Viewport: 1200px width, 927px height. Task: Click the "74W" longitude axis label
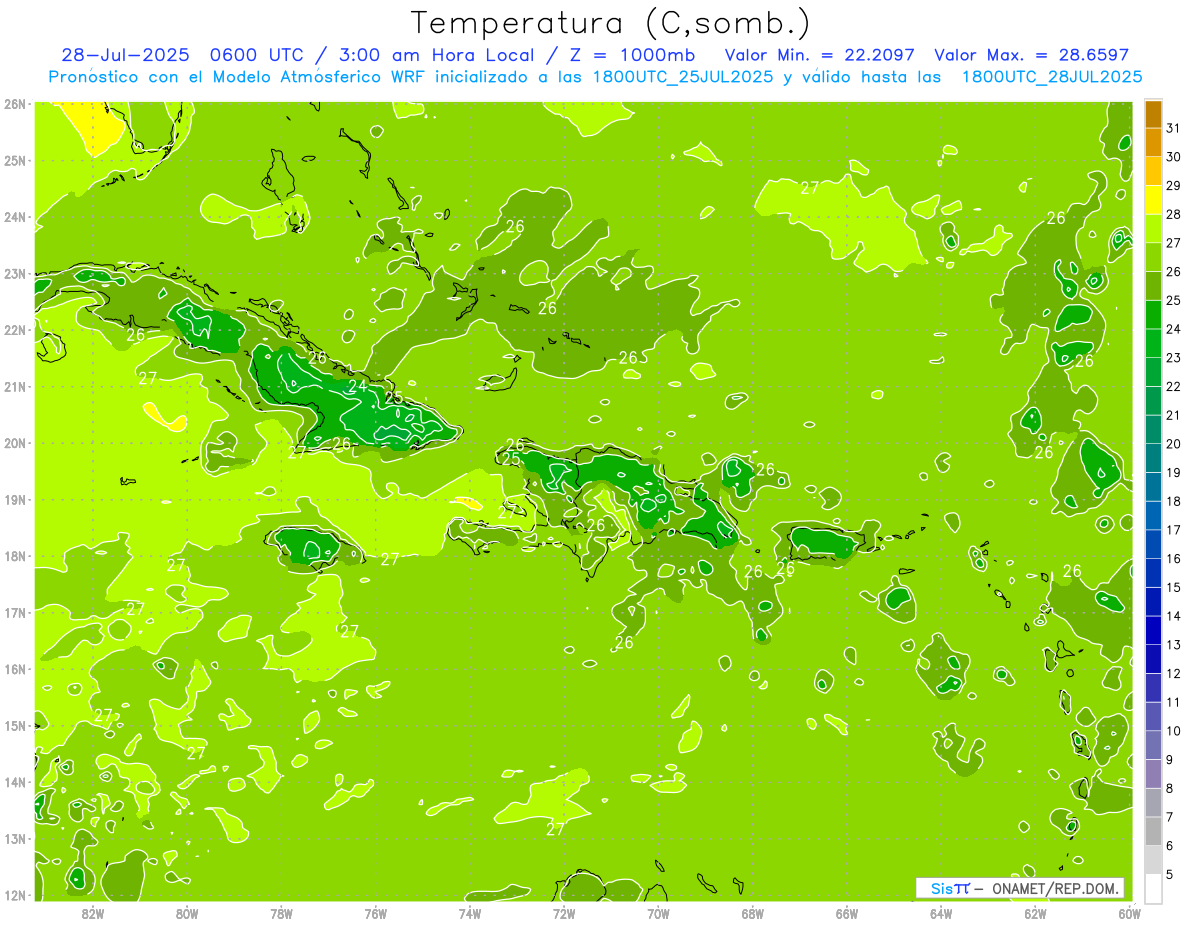[x=470, y=912]
